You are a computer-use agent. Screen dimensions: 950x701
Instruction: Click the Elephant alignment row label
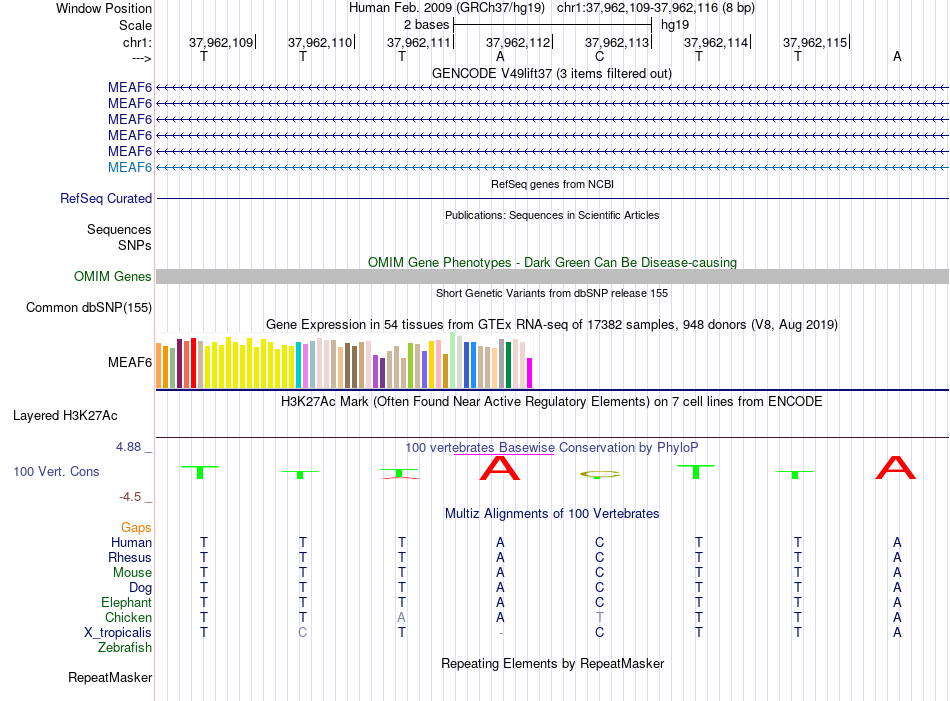127,602
